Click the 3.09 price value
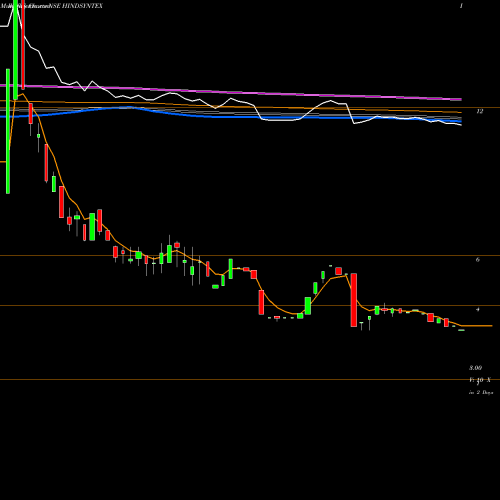 (x=476, y=368)
